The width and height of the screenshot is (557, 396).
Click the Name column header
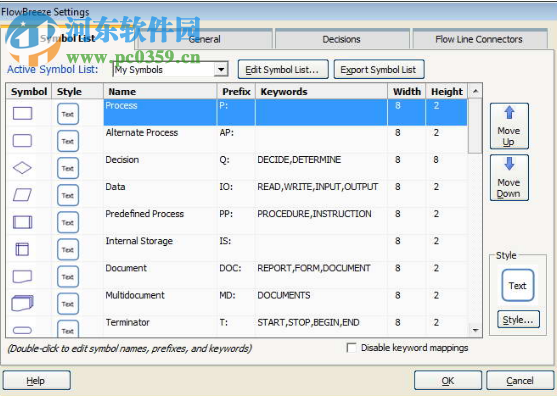160,92
